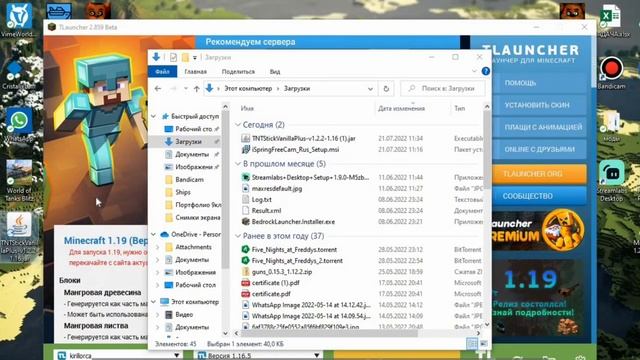
Task: Expand the address bar history dropdown
Action: pyautogui.click(x=370, y=89)
